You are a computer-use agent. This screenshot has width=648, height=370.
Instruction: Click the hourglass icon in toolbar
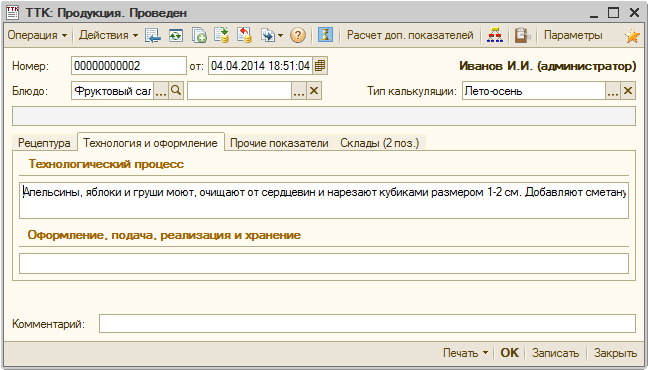tap(325, 35)
